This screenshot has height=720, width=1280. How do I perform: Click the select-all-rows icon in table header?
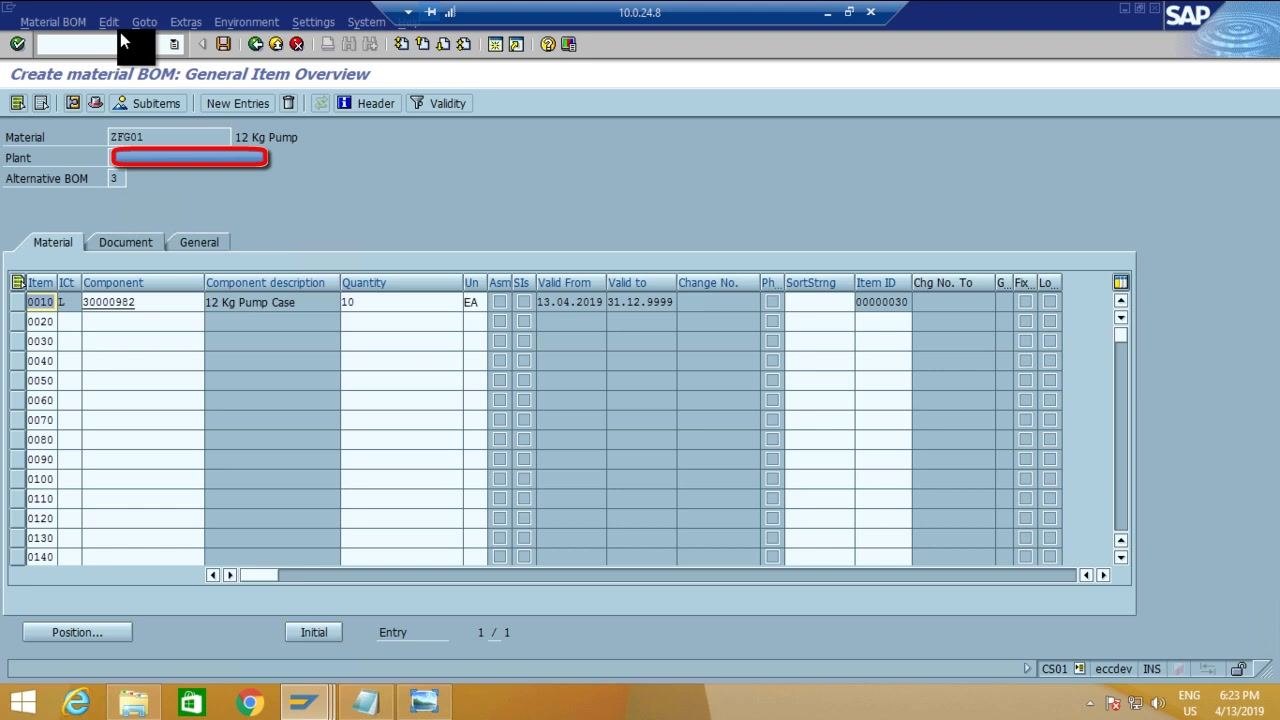pyautogui.click(x=18, y=283)
